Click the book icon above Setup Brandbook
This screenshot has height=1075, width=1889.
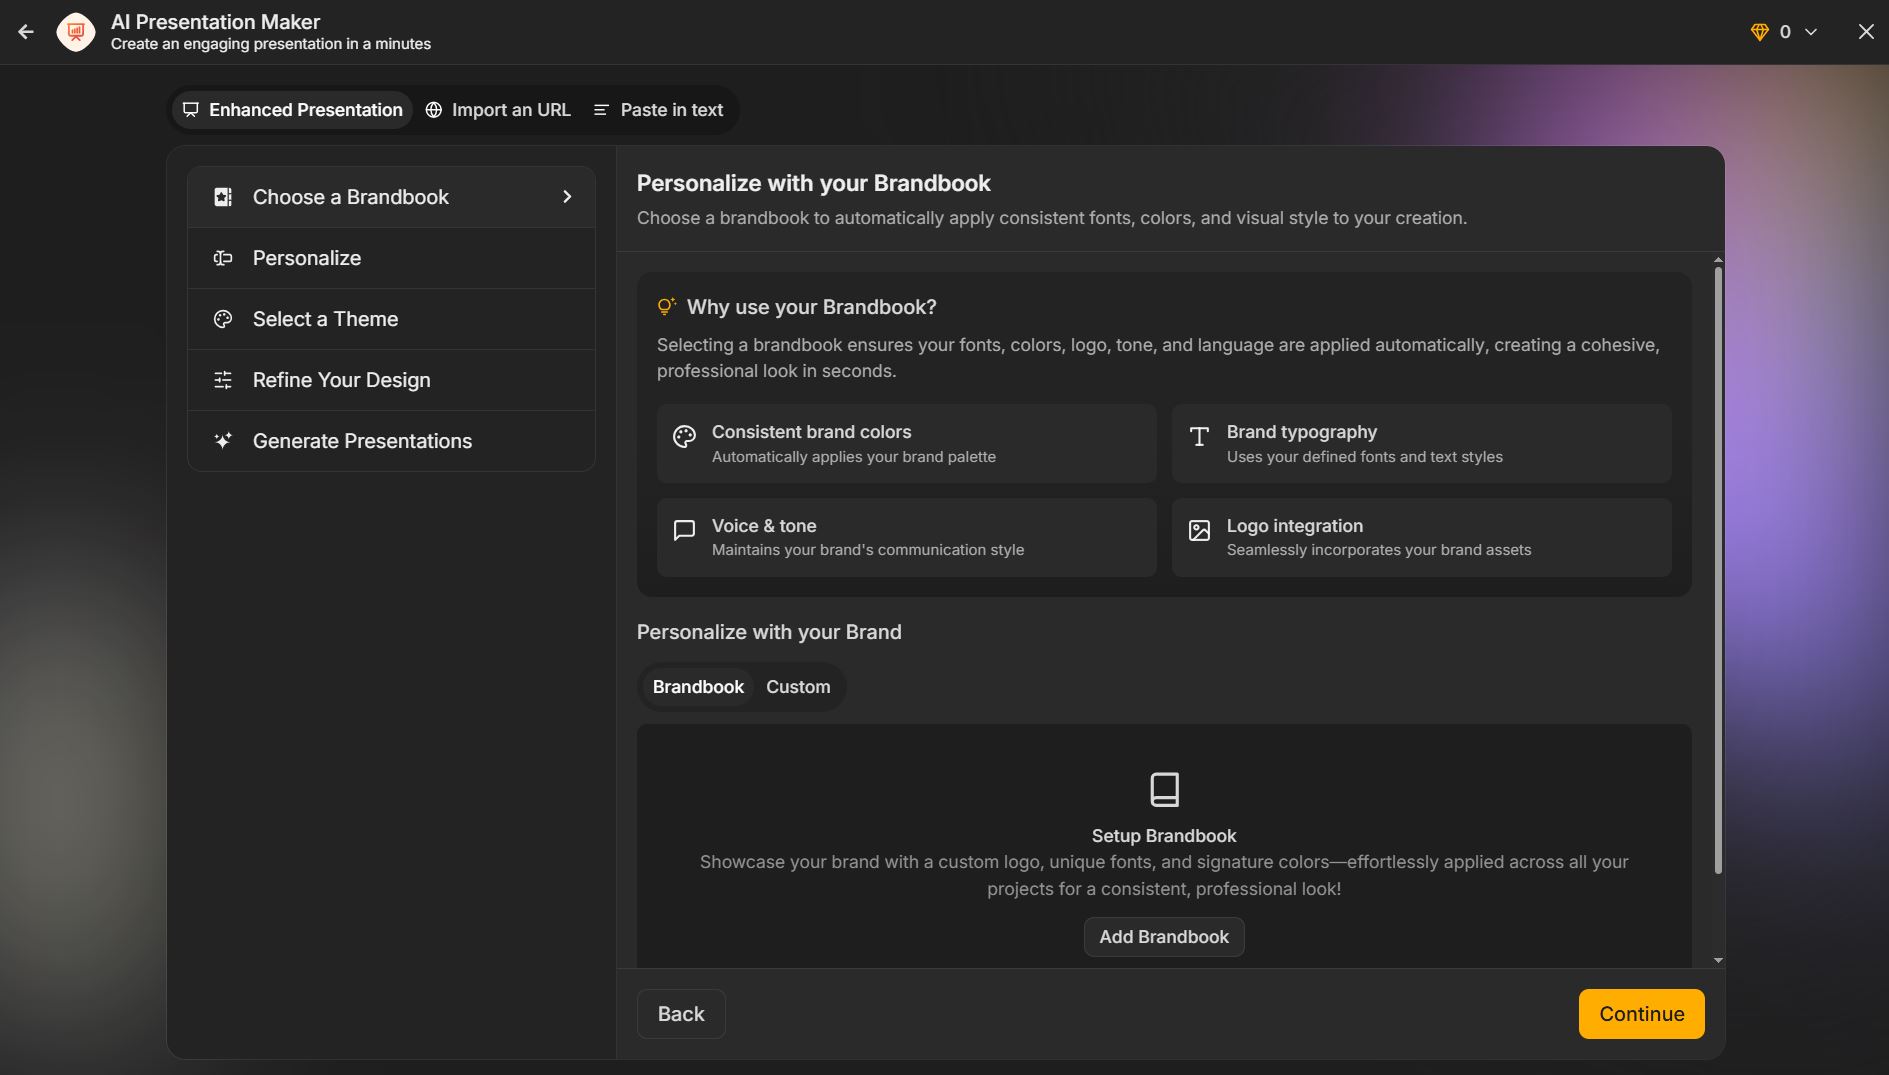(x=1164, y=790)
